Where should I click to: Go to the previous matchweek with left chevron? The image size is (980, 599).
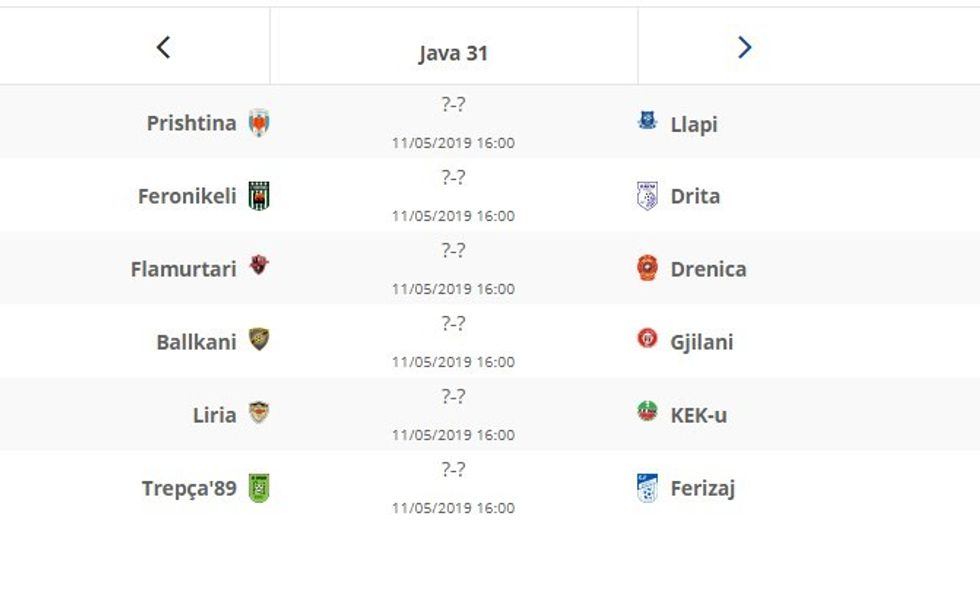163,45
